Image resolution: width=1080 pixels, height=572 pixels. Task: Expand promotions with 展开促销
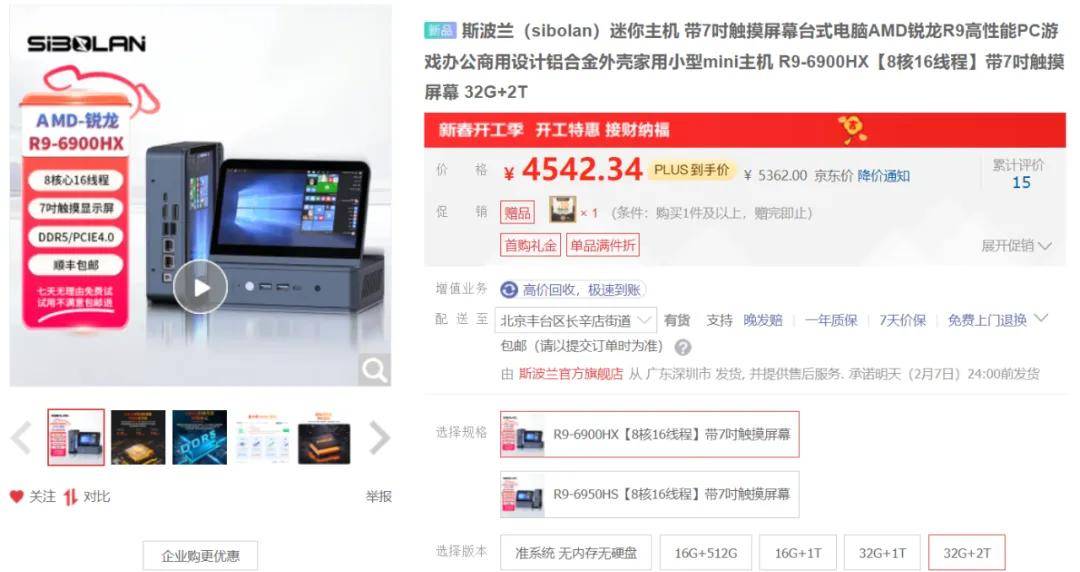tap(1016, 245)
